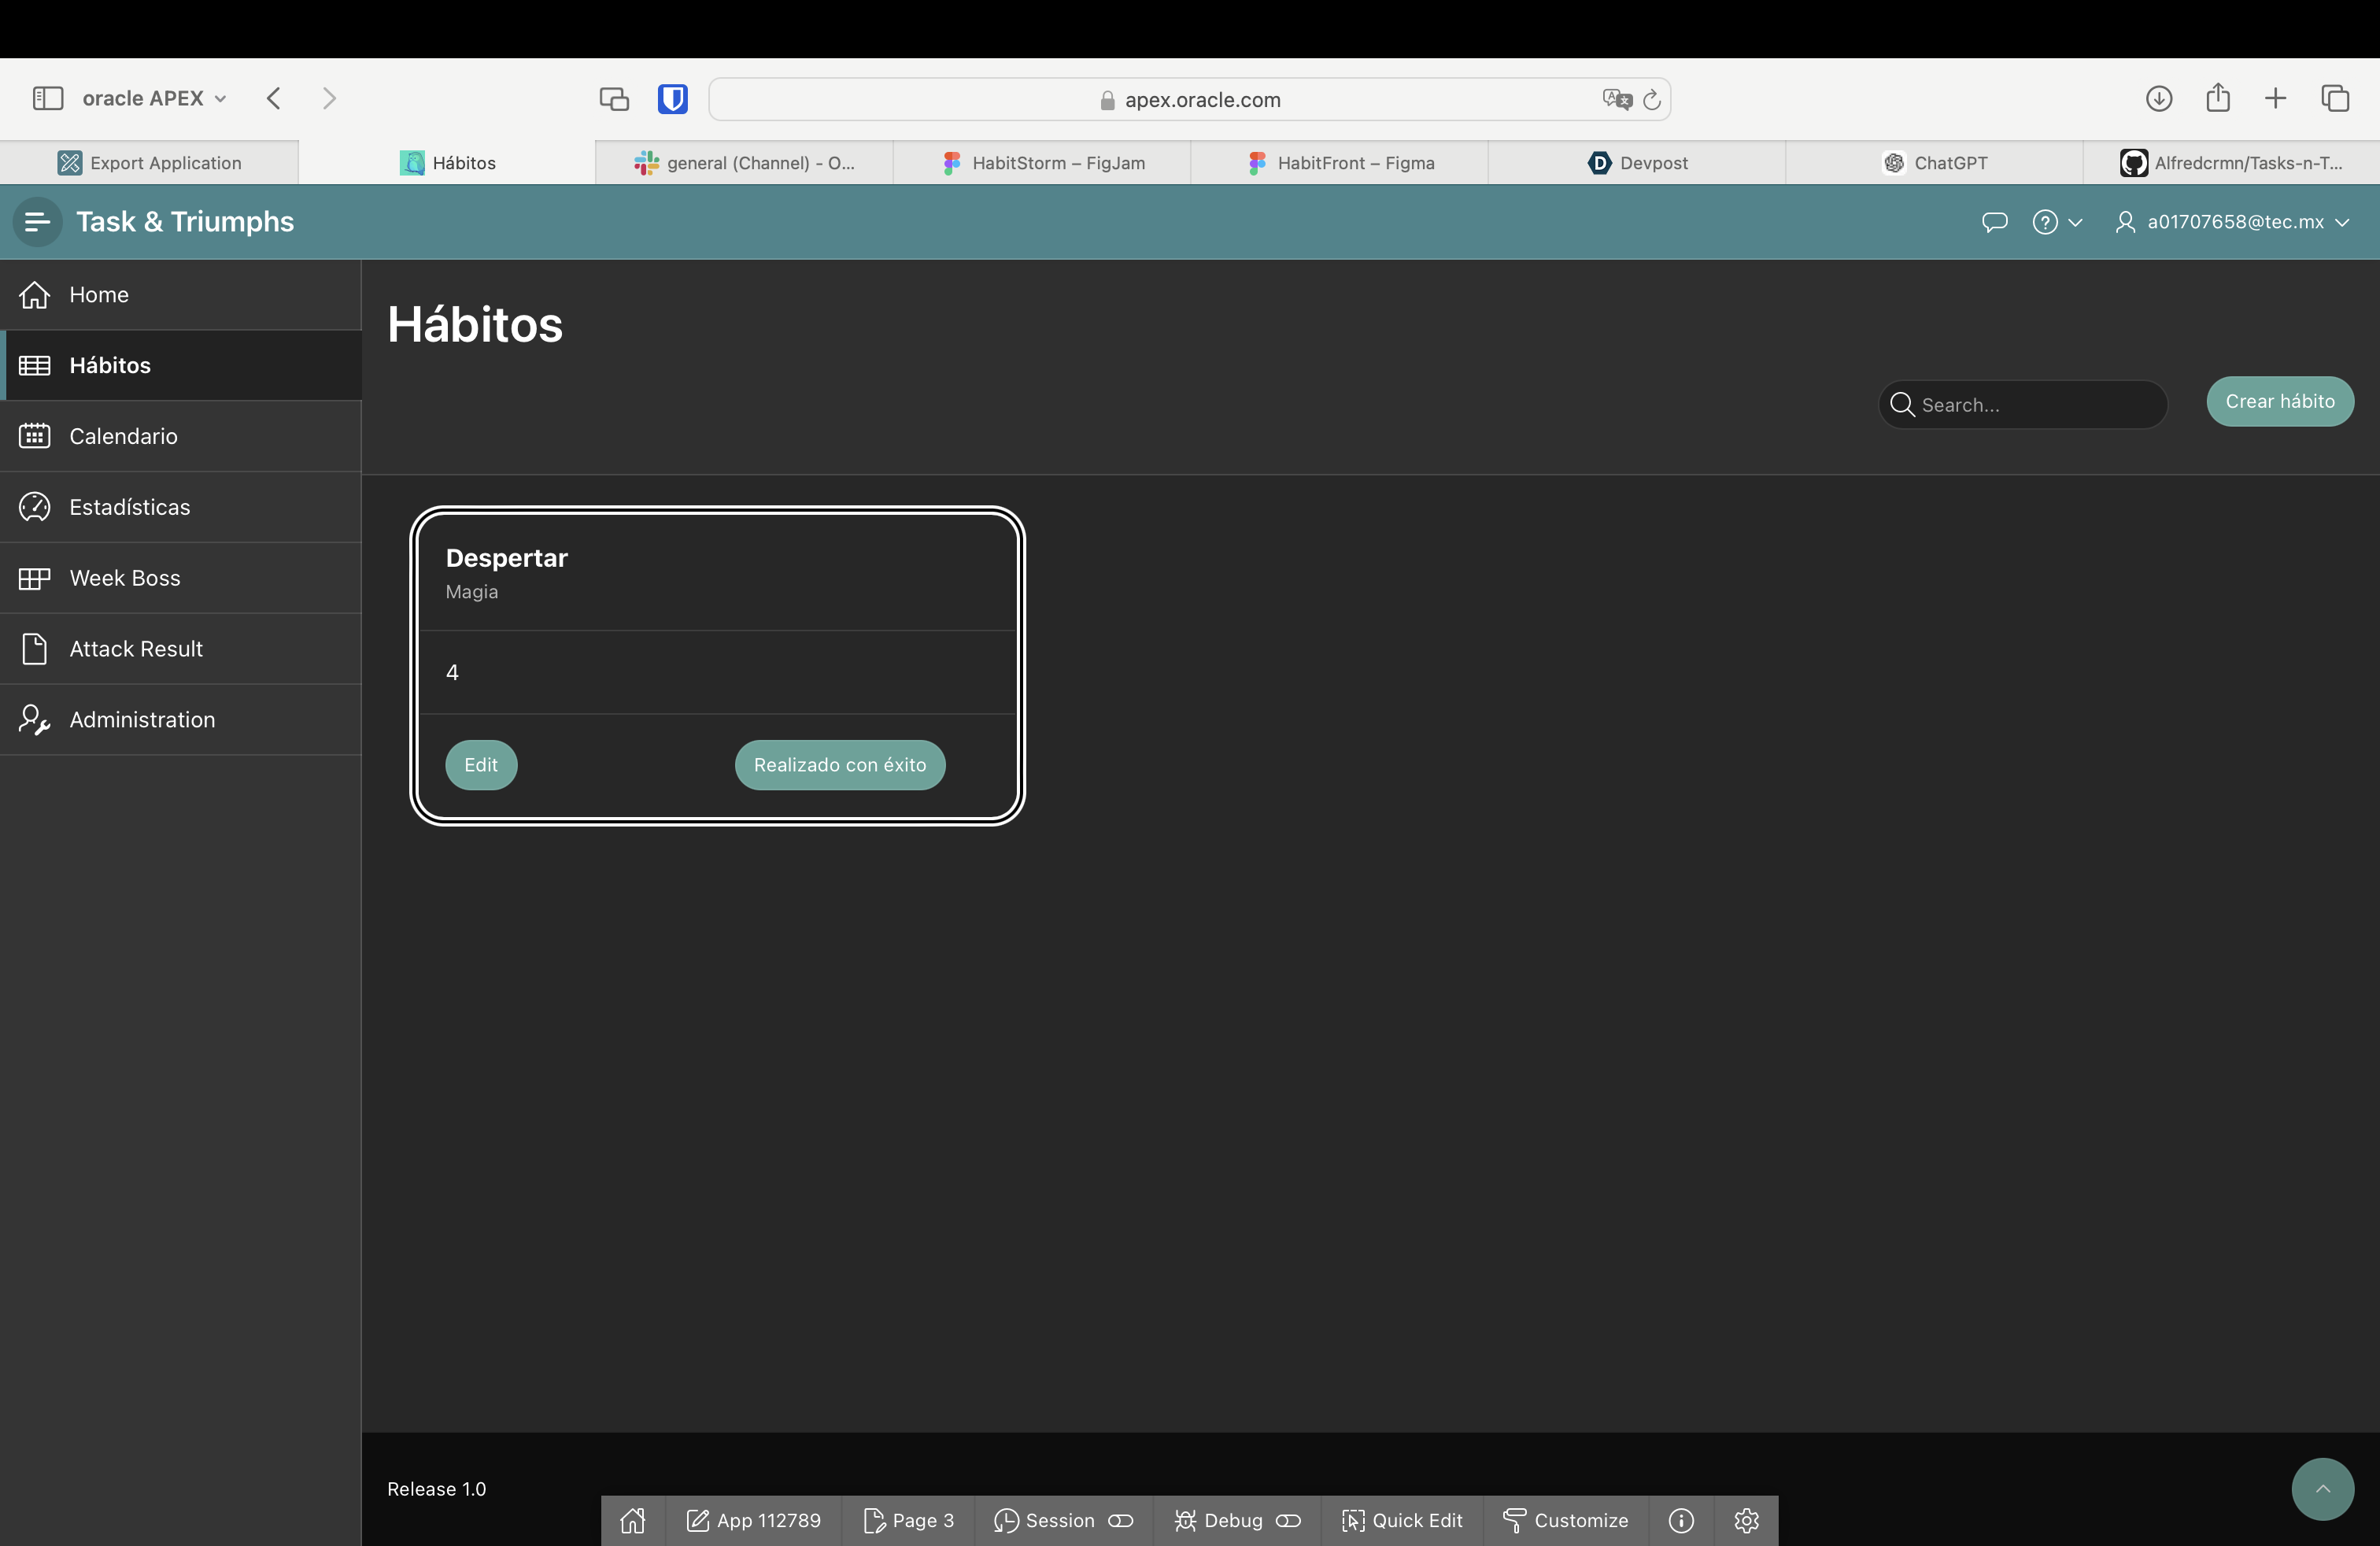Open Estadísticas in the sidebar
The width and height of the screenshot is (2380, 1546).
pyautogui.click(x=129, y=507)
